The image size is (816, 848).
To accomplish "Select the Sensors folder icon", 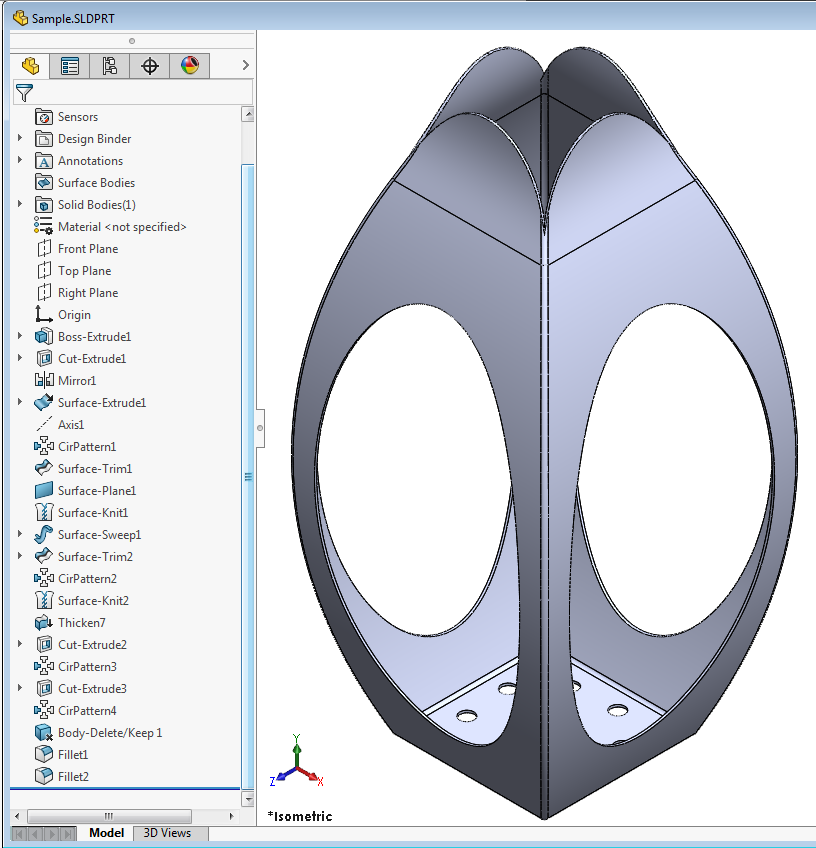I will (x=44, y=116).
